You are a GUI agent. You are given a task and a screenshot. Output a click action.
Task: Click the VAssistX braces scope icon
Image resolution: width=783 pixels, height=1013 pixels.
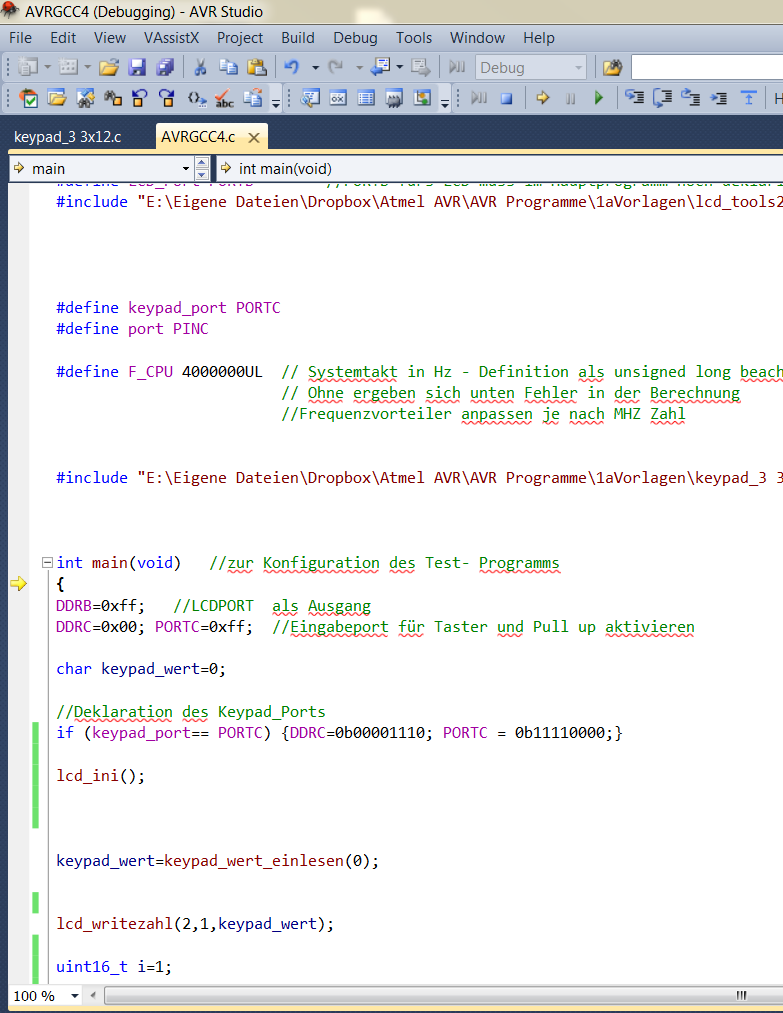196,99
